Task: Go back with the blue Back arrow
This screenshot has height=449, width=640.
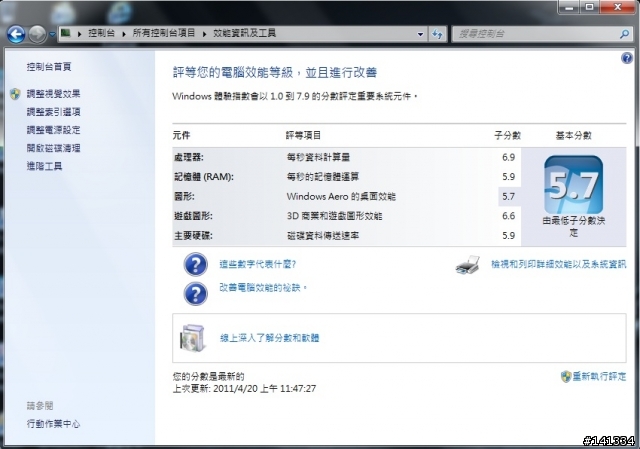Action: click(x=16, y=34)
